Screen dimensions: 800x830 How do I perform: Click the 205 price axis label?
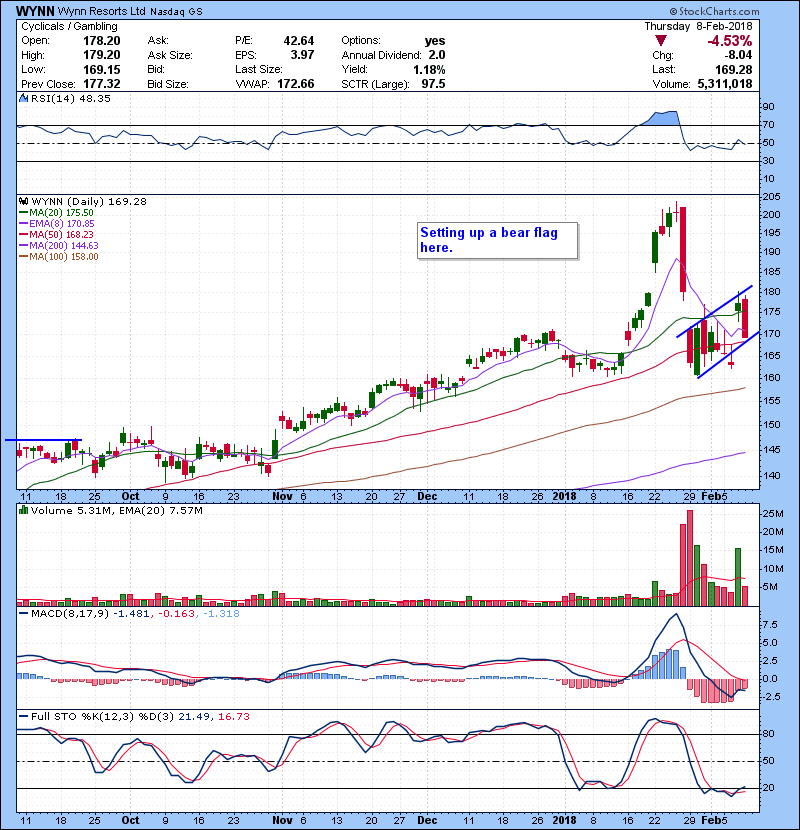(771, 196)
